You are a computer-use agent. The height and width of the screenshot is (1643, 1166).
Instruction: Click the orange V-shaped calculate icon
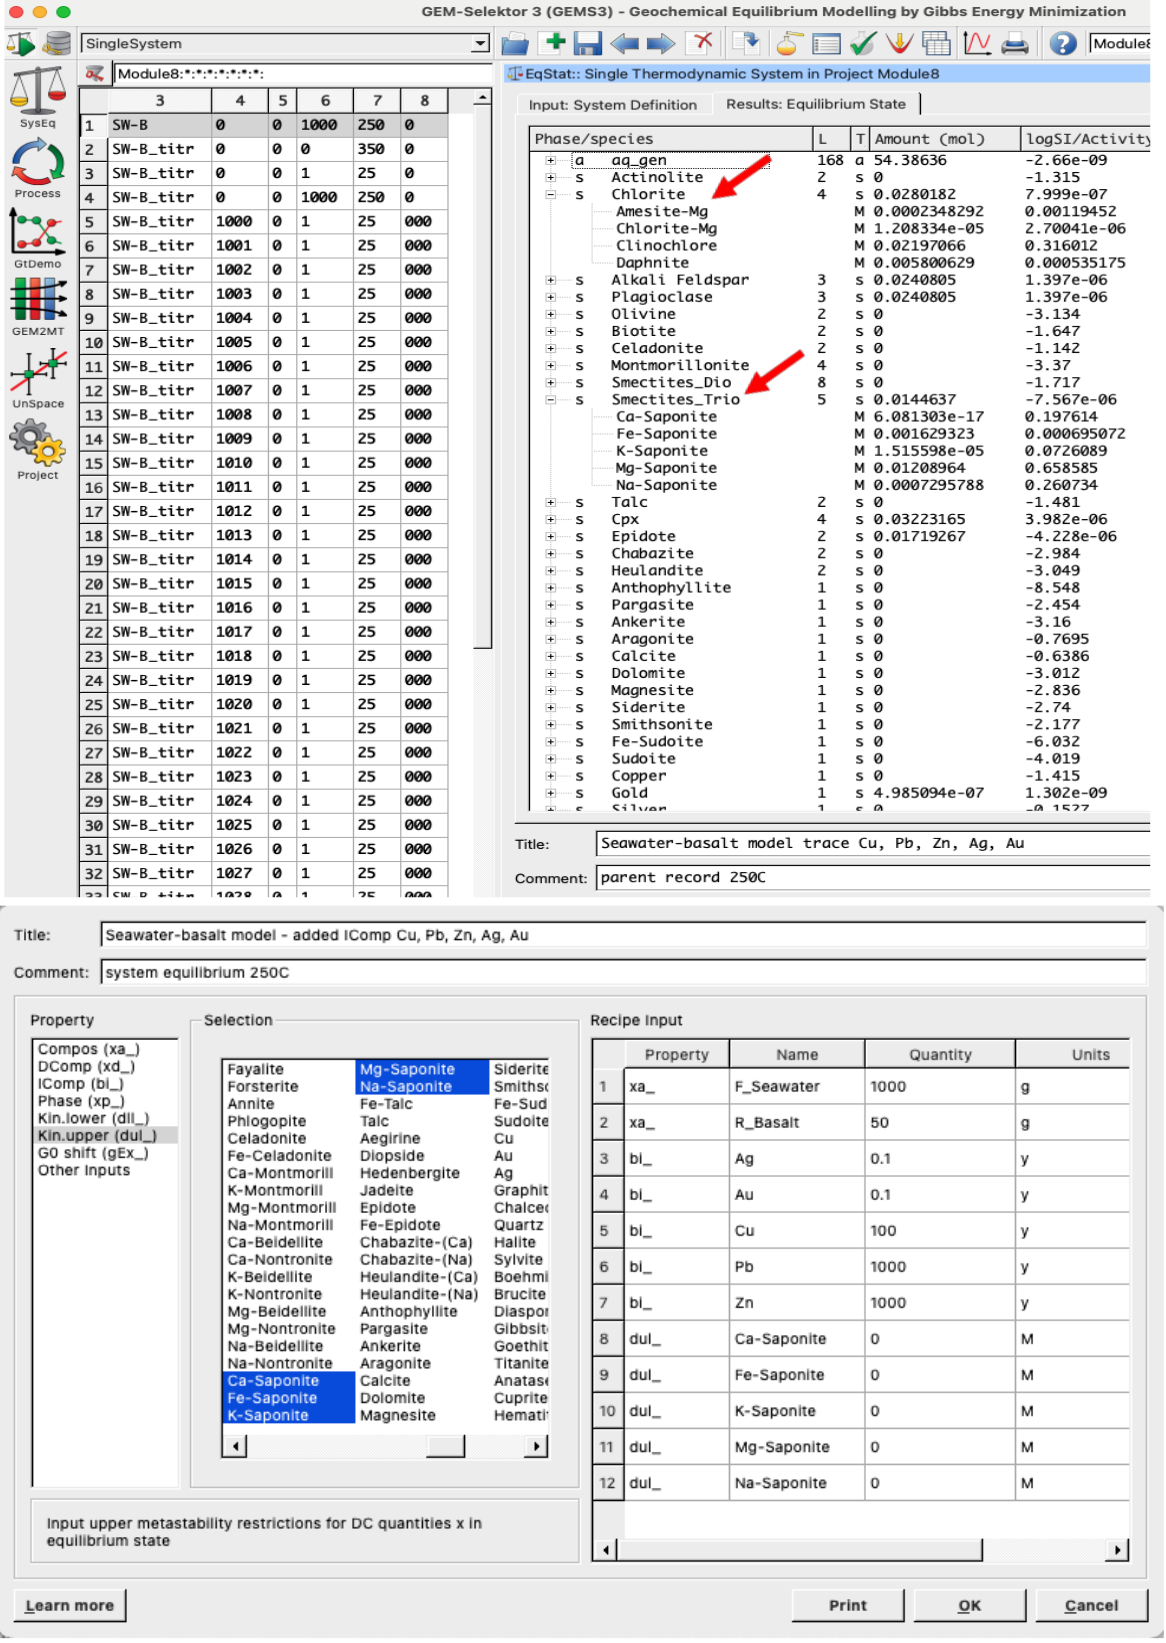pyautogui.click(x=900, y=43)
